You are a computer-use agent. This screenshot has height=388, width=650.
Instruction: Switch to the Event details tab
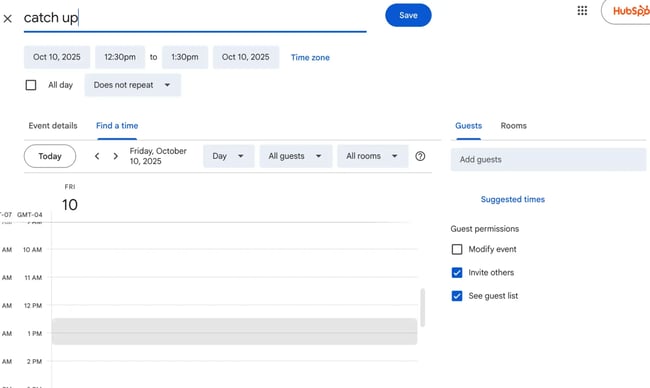(53, 126)
